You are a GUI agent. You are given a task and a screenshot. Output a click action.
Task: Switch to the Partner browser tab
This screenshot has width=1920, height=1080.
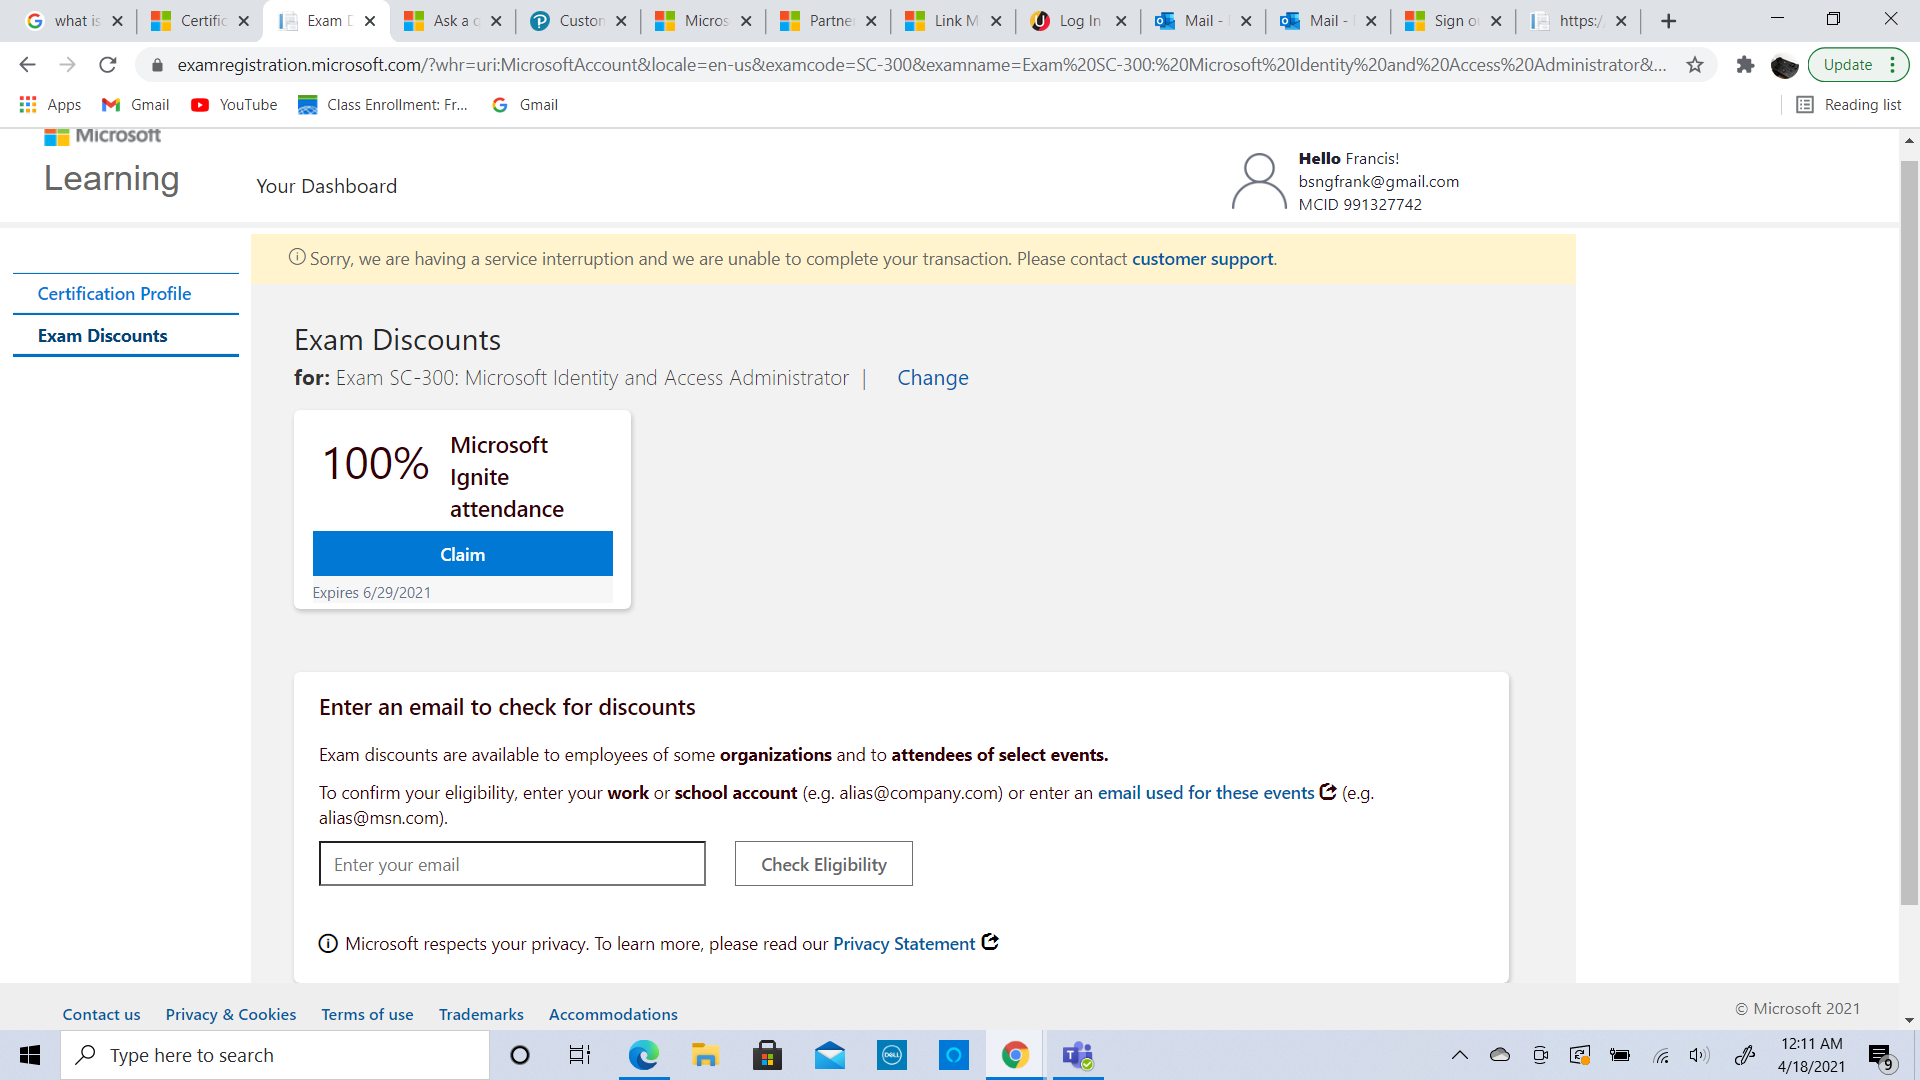point(829,21)
